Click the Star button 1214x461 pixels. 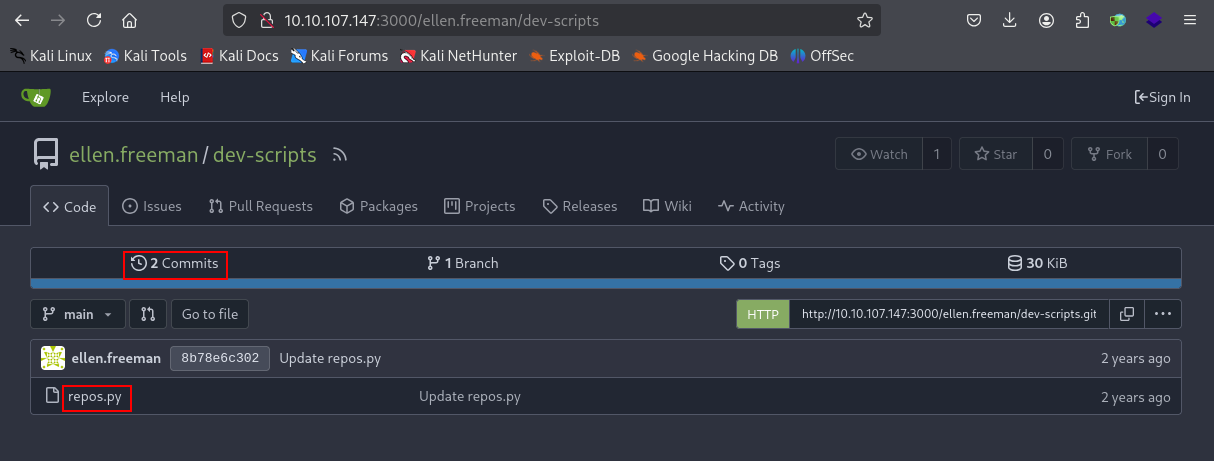click(x=995, y=154)
